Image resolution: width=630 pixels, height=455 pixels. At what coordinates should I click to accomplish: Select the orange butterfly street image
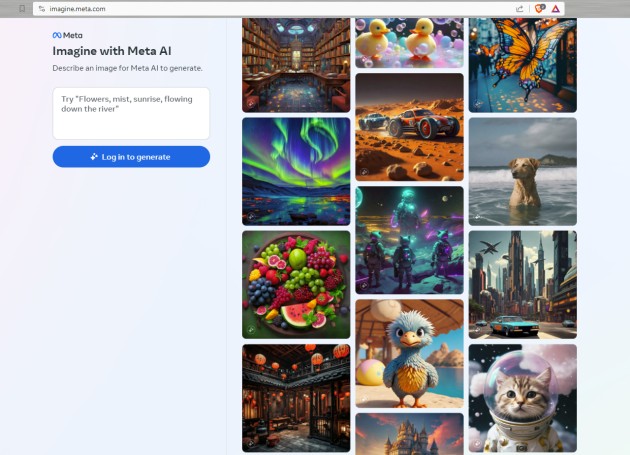point(523,65)
